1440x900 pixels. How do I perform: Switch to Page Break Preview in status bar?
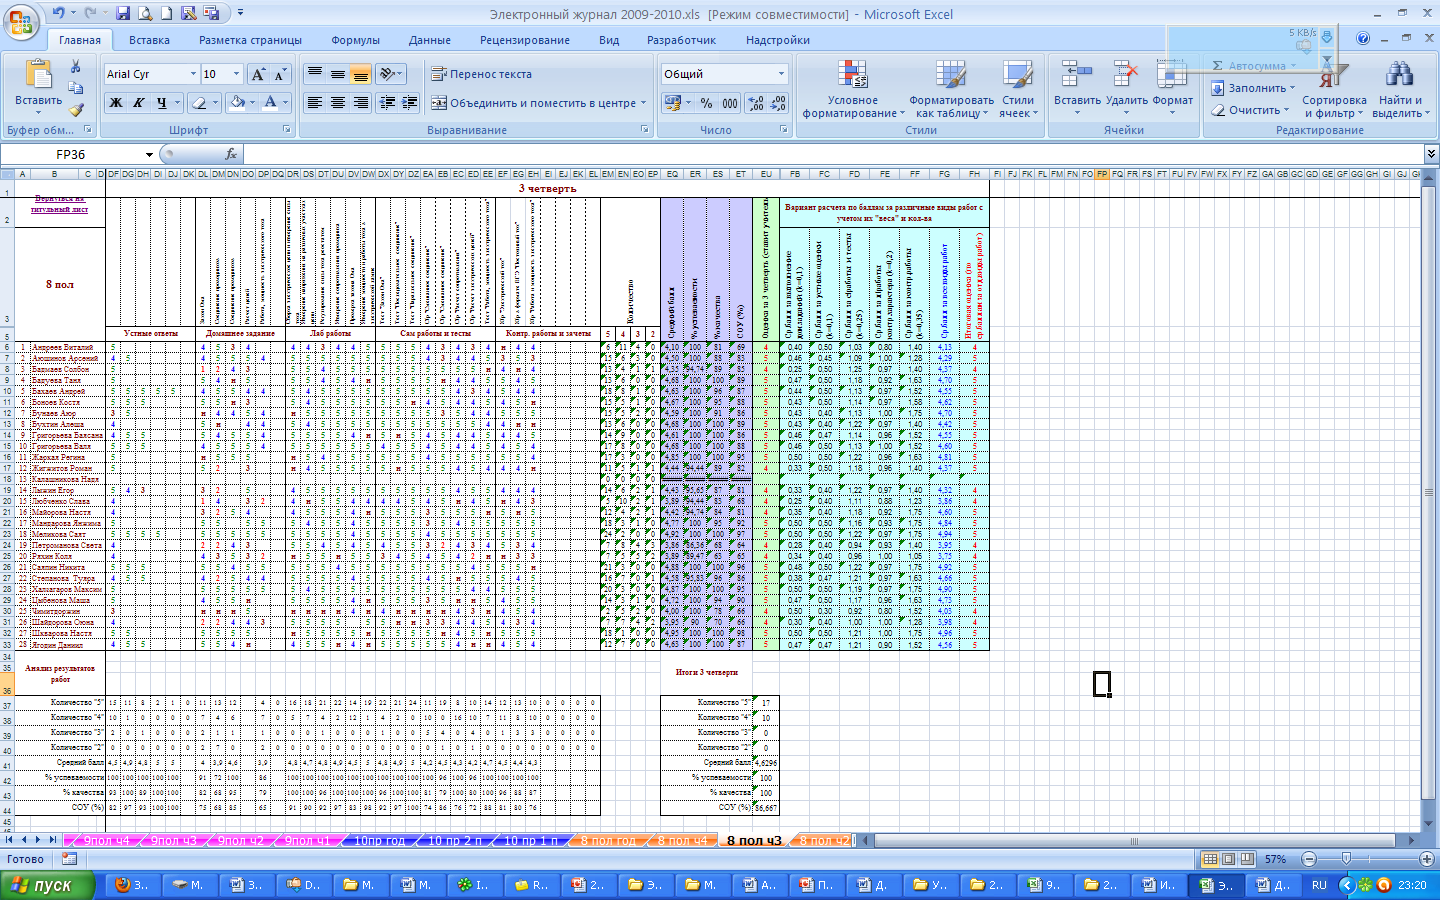tap(1247, 859)
